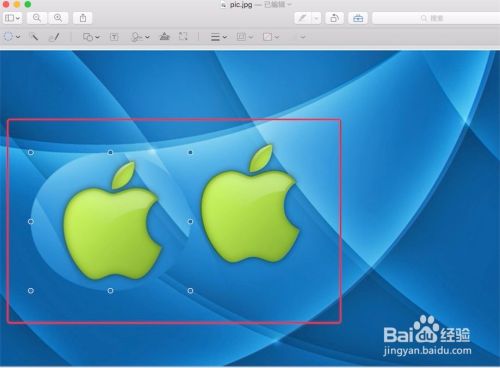This screenshot has width=500, height=368.
Task: Select the Sketch pen tool
Action: 54,37
